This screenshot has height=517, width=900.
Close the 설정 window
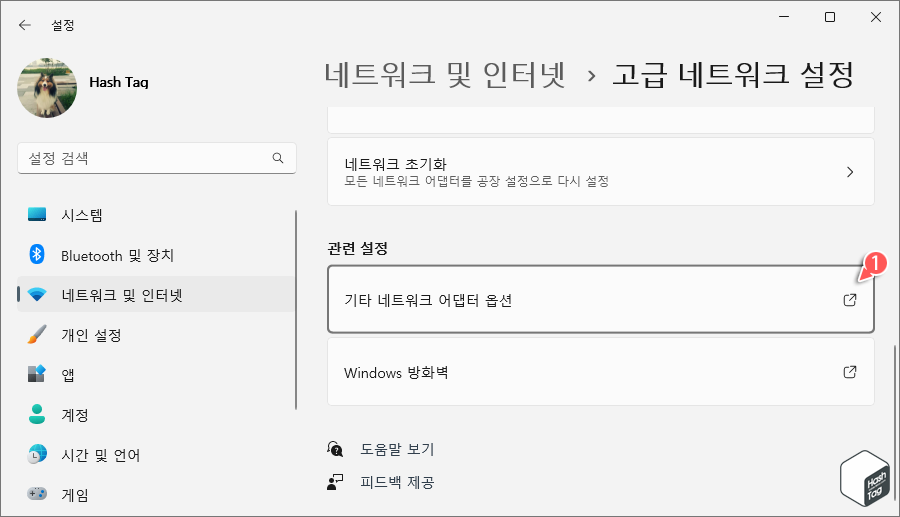click(x=876, y=17)
